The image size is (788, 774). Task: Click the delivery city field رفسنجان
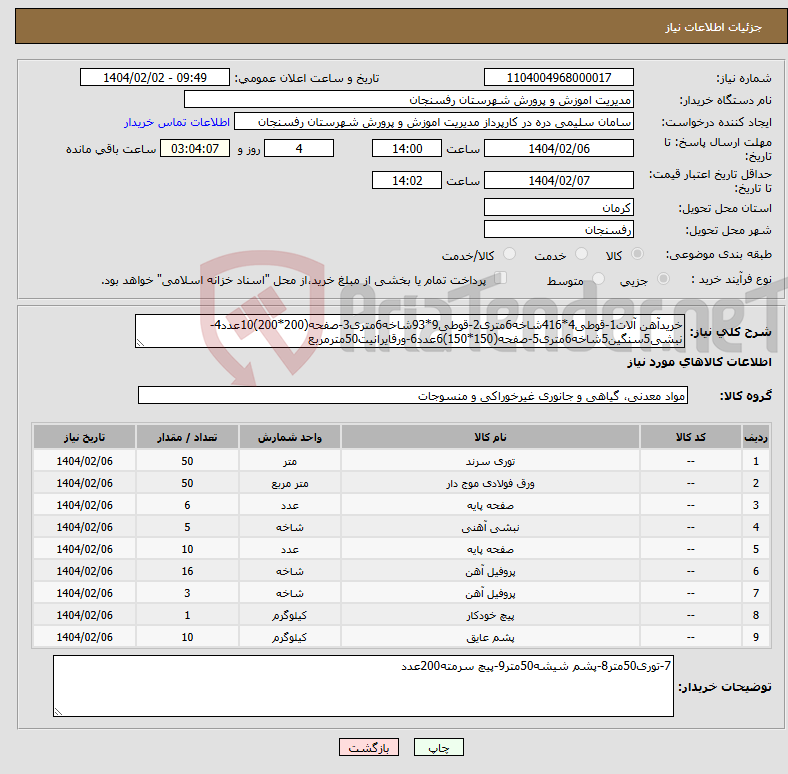tap(558, 229)
